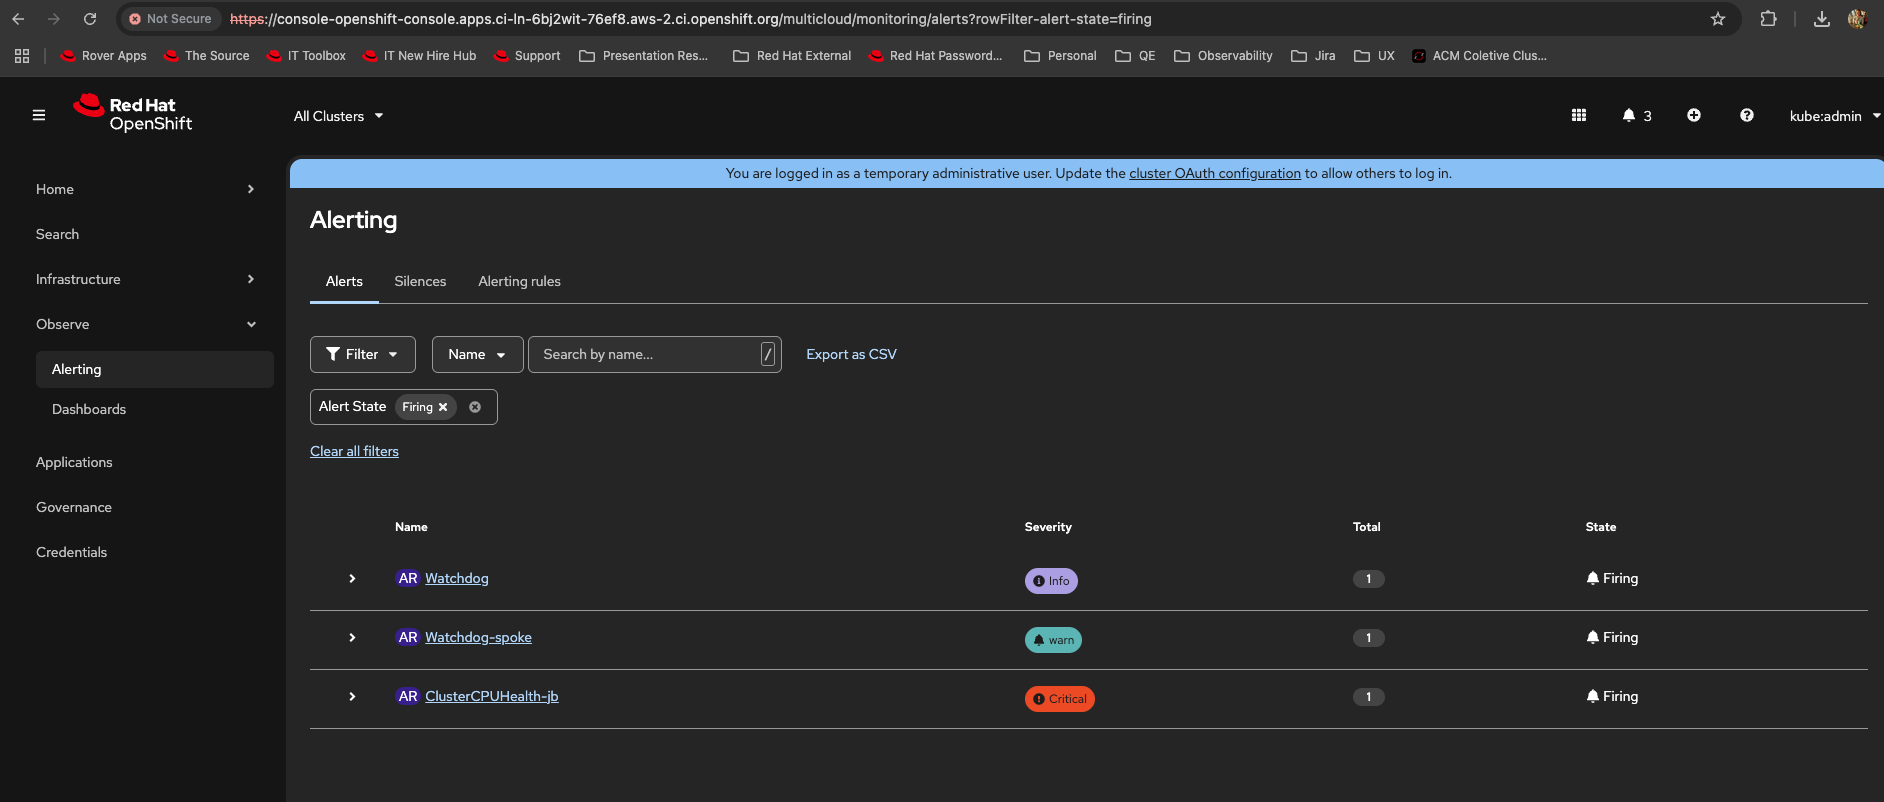The image size is (1884, 802).
Task: Open browser downloads icon
Action: pyautogui.click(x=1822, y=19)
